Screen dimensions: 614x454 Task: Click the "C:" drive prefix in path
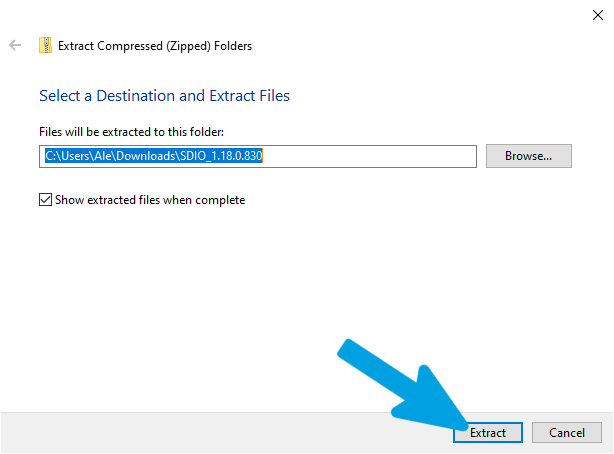pyautogui.click(x=51, y=156)
